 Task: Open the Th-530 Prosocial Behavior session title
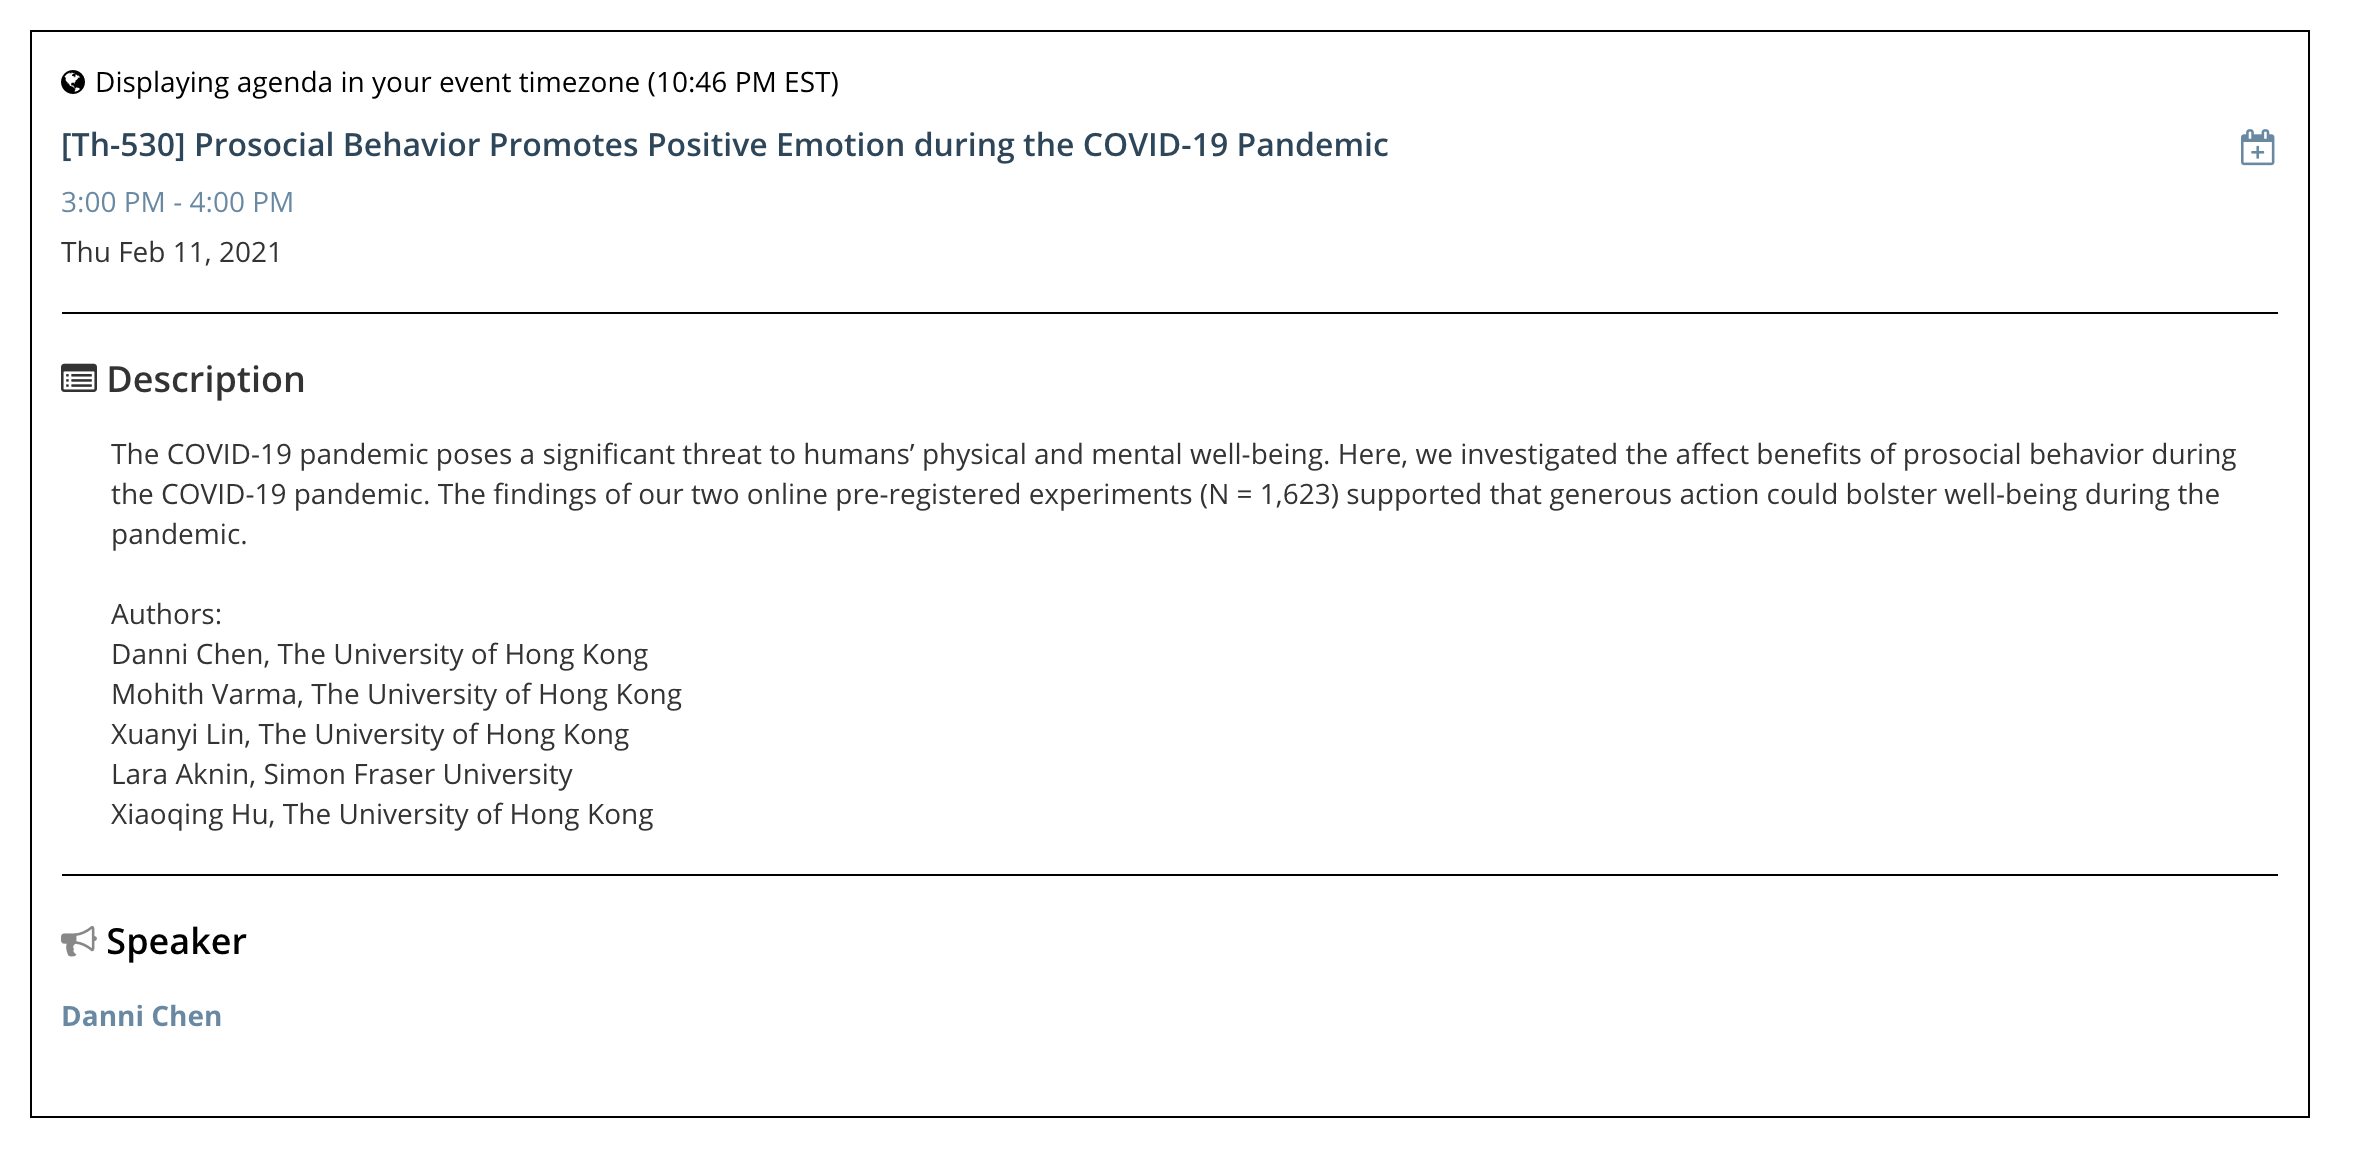[725, 145]
